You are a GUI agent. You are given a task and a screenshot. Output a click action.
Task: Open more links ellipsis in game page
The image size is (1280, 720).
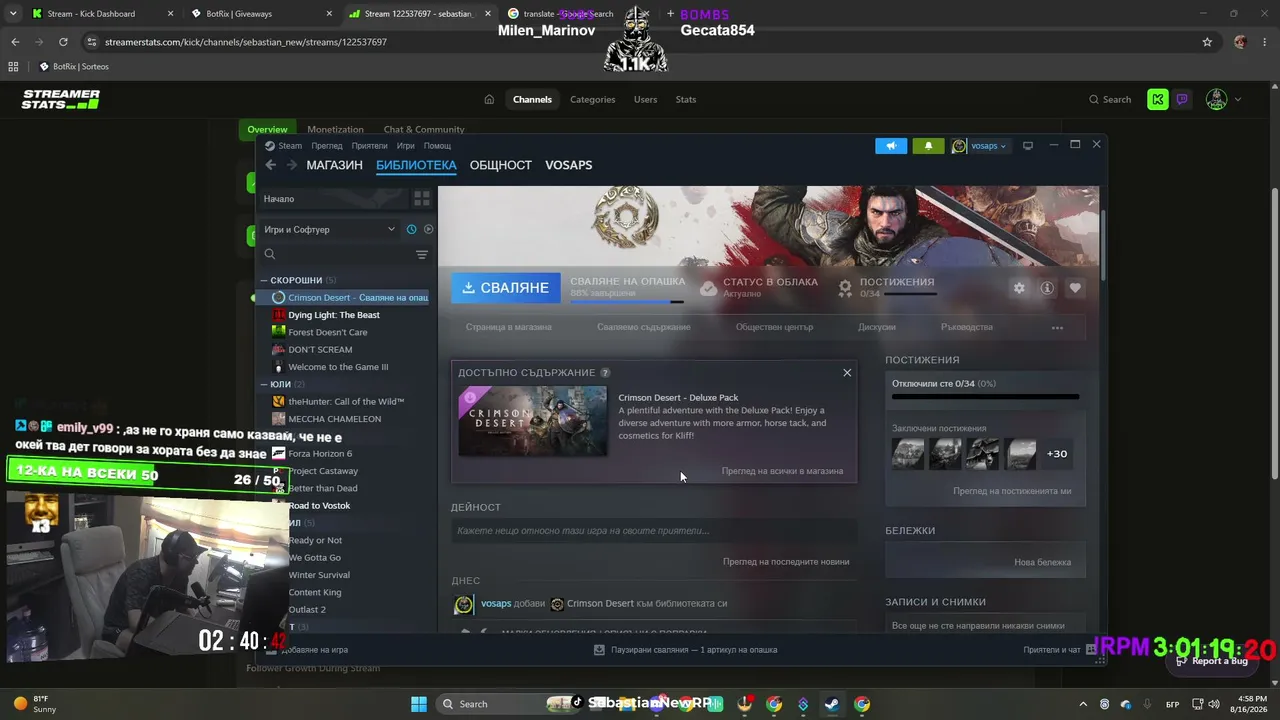coord(1057,328)
